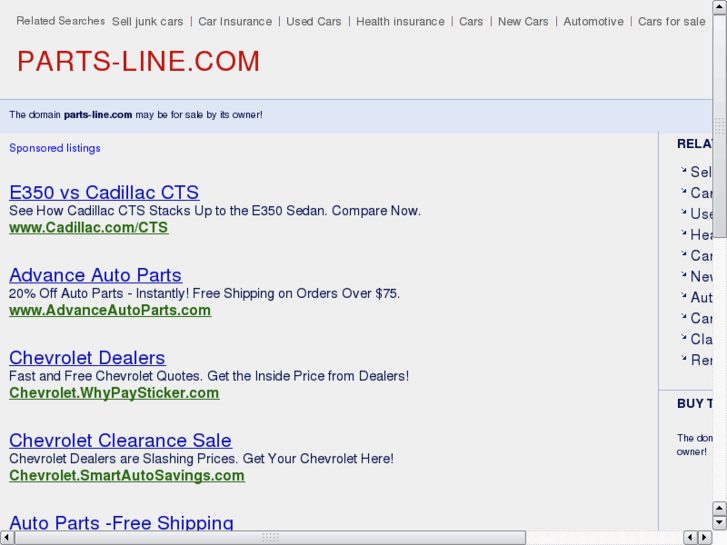Visit the www.Cadillac.com/CTS URL link
Image resolution: width=727 pixels, height=545 pixels.
coord(89,228)
